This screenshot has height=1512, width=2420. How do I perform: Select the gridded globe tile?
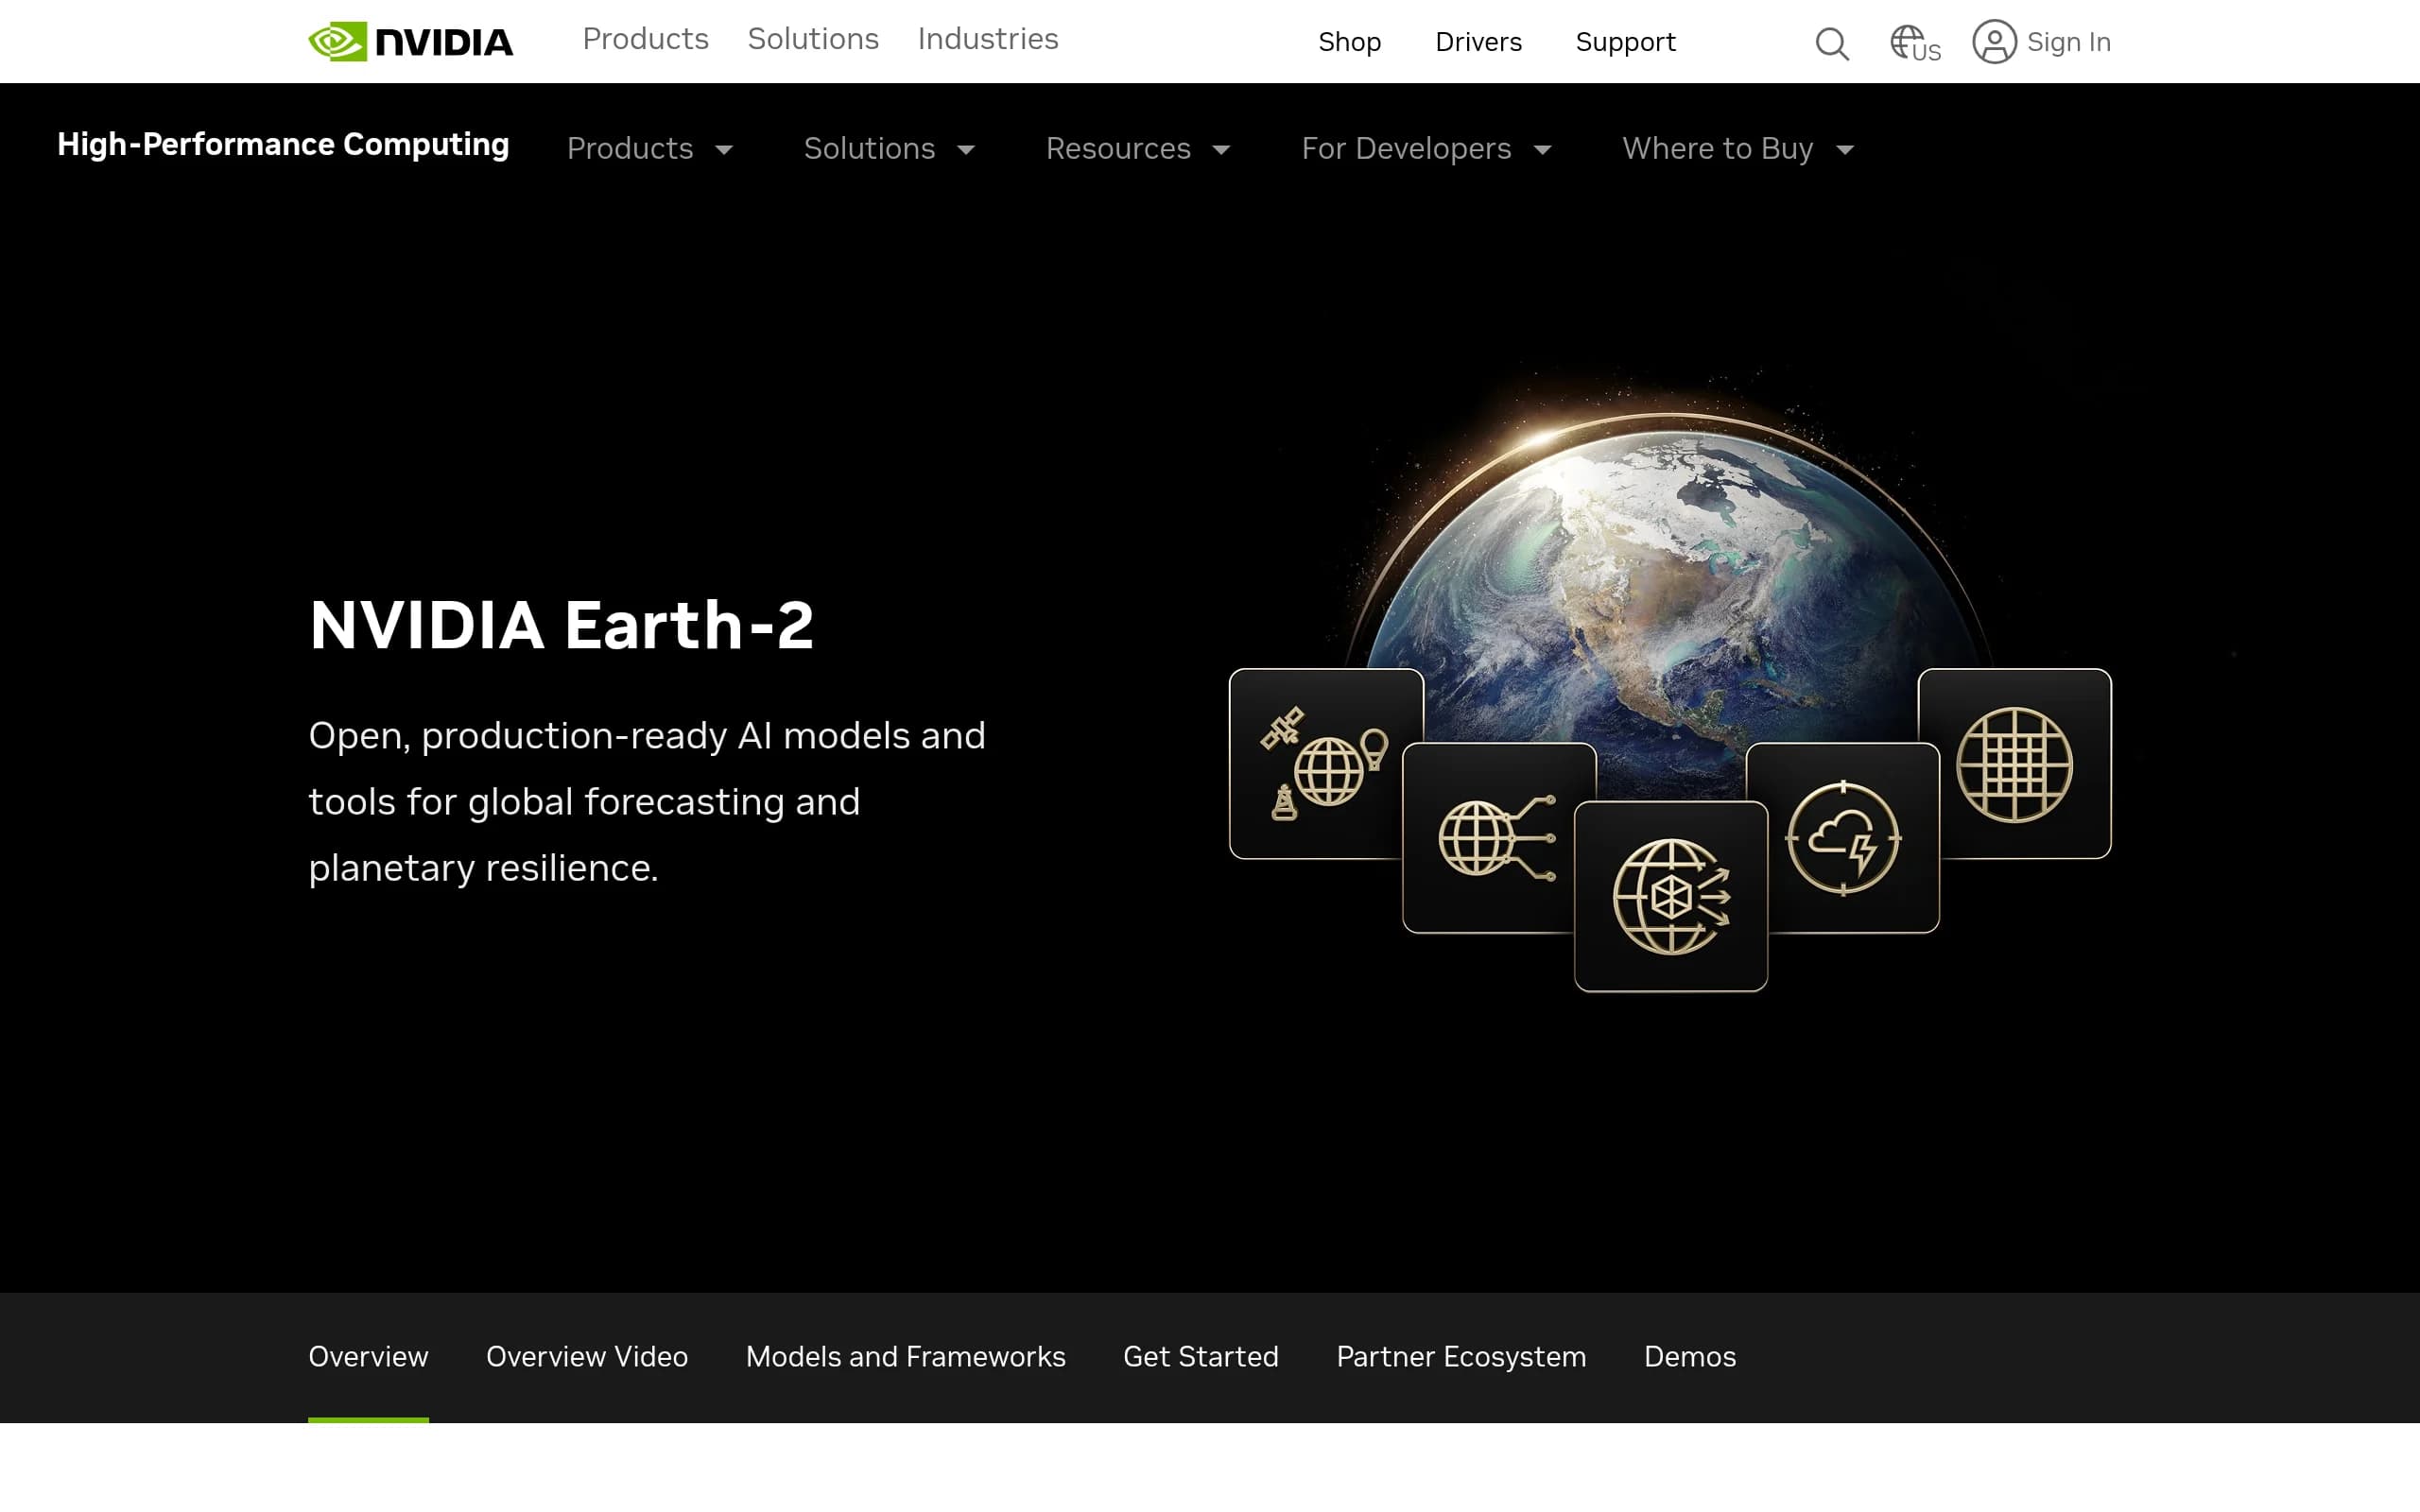coord(2015,764)
